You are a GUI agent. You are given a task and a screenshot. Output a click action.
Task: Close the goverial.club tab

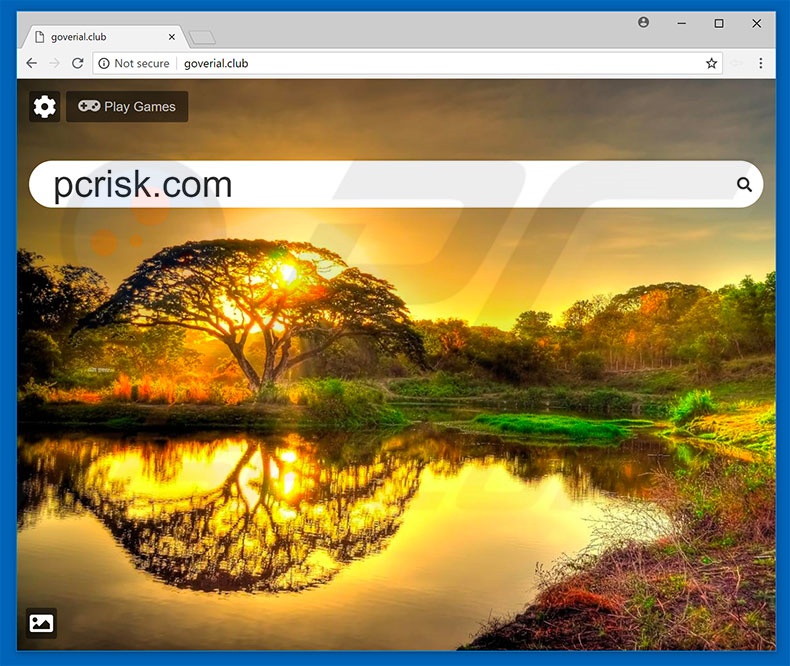tap(171, 37)
